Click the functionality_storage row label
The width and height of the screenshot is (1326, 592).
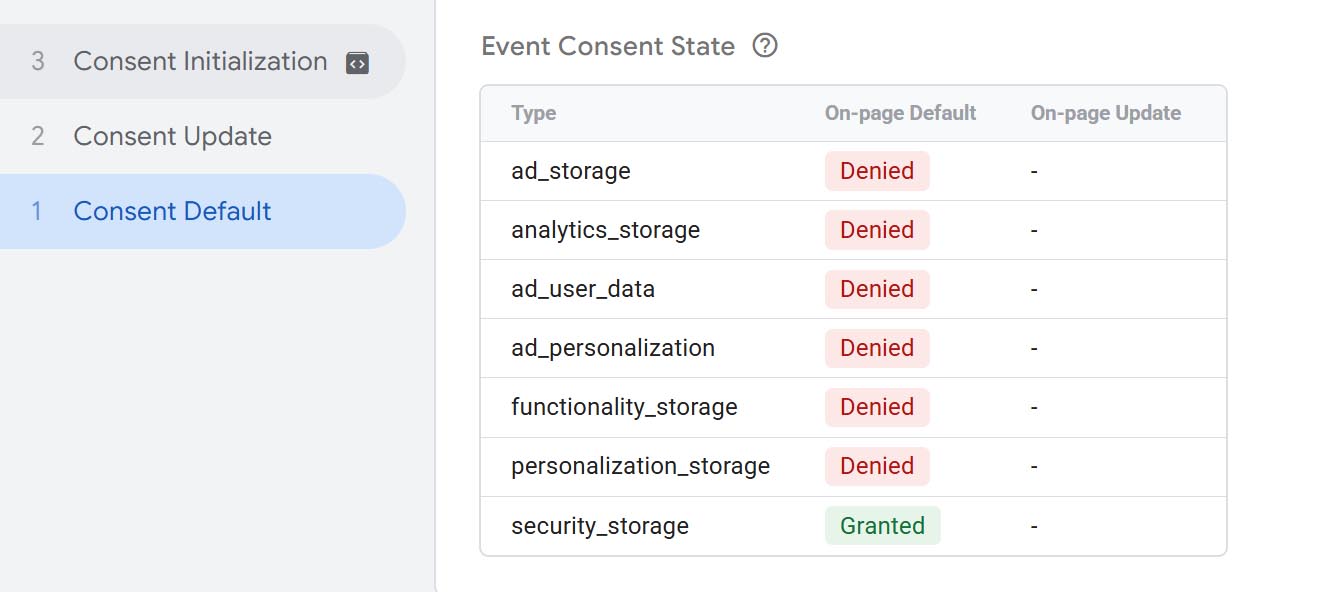(x=624, y=407)
